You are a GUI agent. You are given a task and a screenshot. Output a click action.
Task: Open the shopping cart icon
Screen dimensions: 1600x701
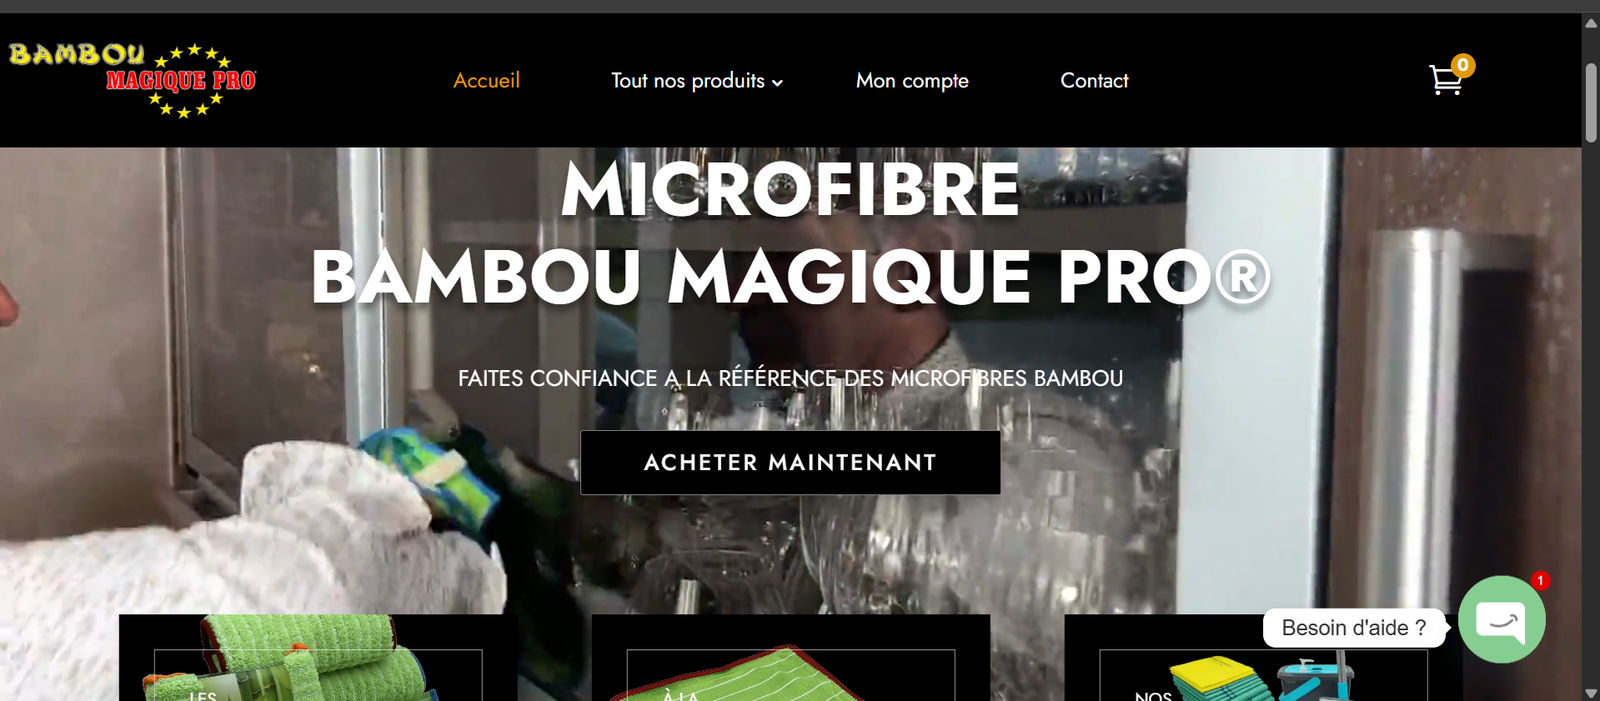(1446, 81)
